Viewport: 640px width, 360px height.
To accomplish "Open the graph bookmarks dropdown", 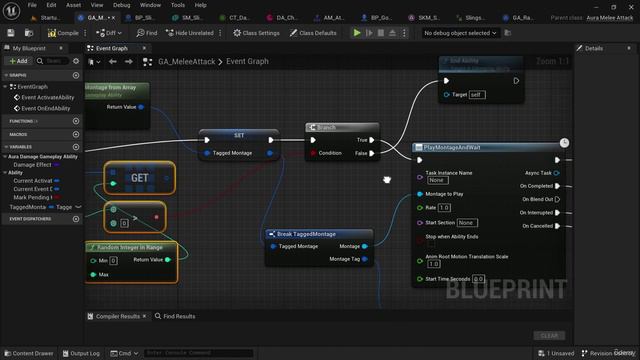I will coord(94,62).
